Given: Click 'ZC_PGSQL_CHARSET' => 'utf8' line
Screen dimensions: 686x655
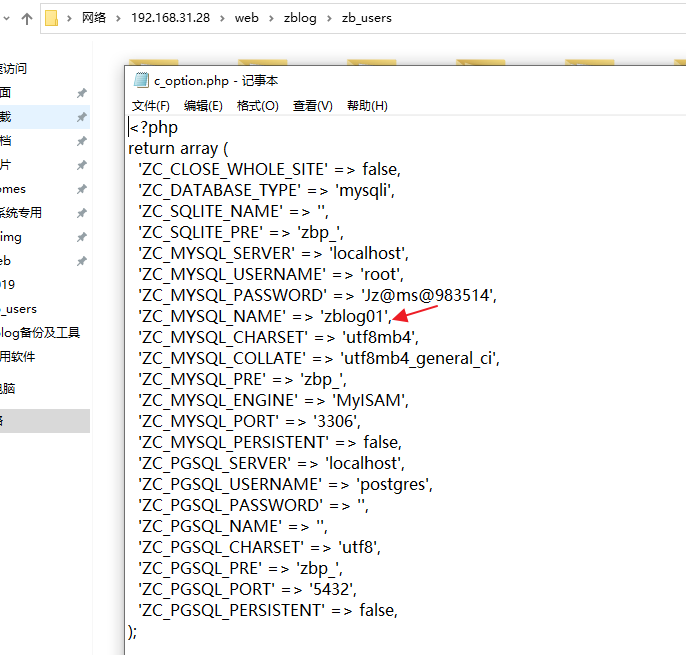Looking at the screenshot, I should point(260,547).
